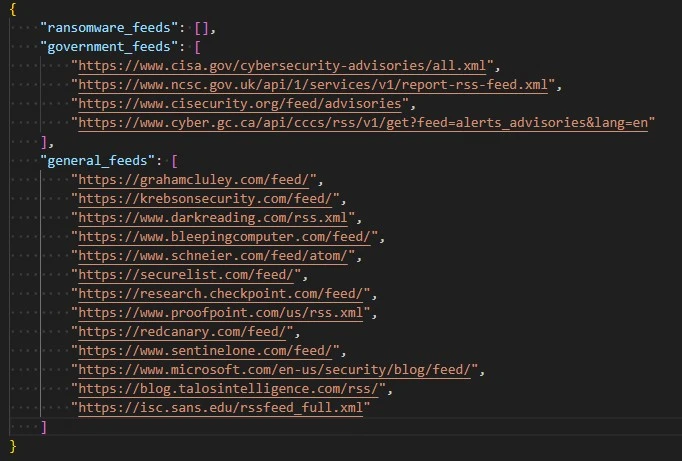Viewport: 682px width, 461px height.
Task: Follow the blog.talosintelligence.com rss link
Action: [x=228, y=389]
